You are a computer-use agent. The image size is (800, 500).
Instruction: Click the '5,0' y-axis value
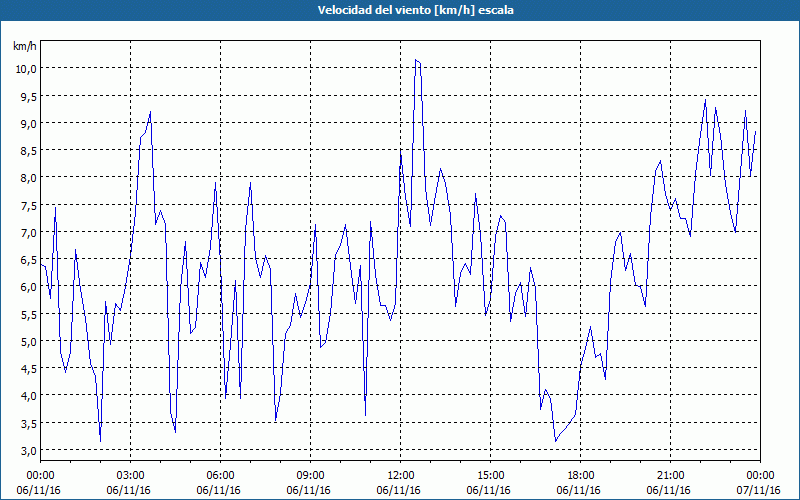pos(28,341)
